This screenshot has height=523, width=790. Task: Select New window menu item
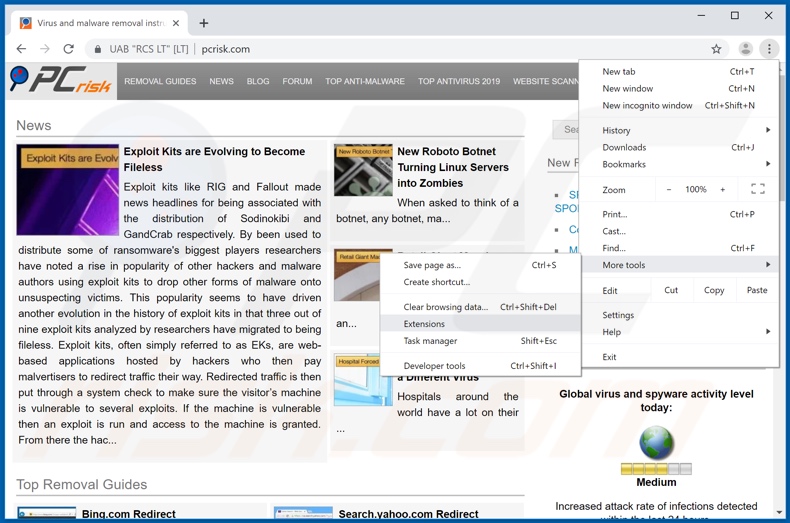[678, 88]
